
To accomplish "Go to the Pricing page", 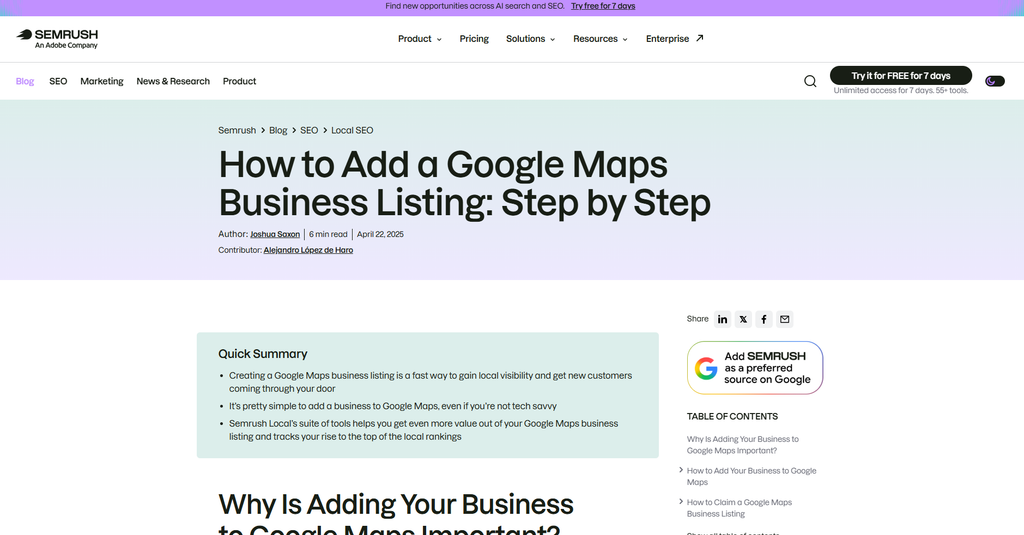I will tap(474, 39).
